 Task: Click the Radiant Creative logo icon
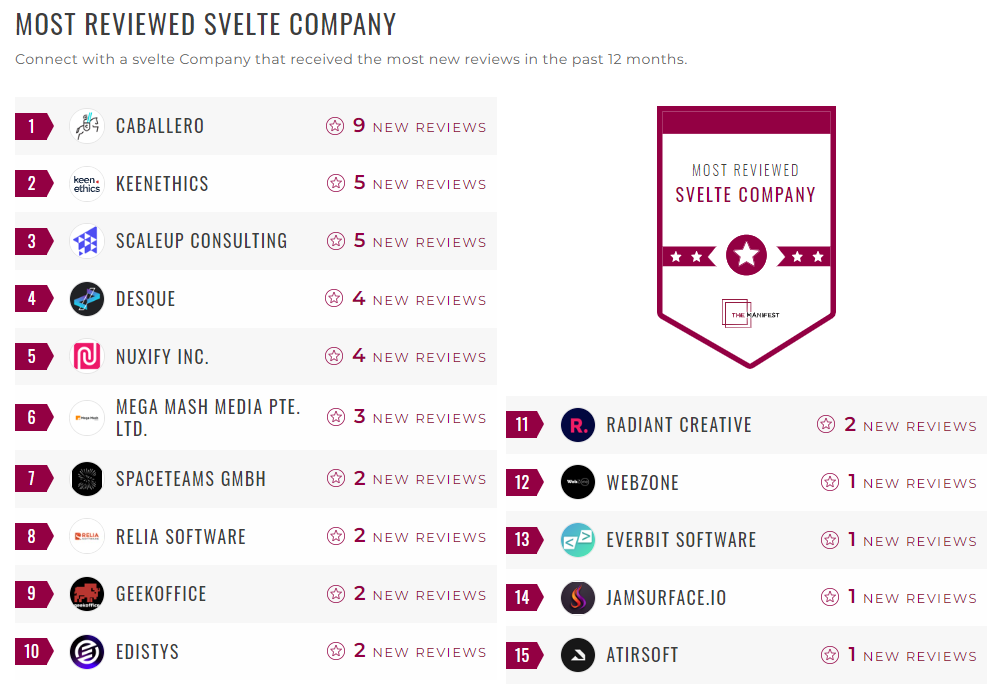pyautogui.click(x=578, y=425)
